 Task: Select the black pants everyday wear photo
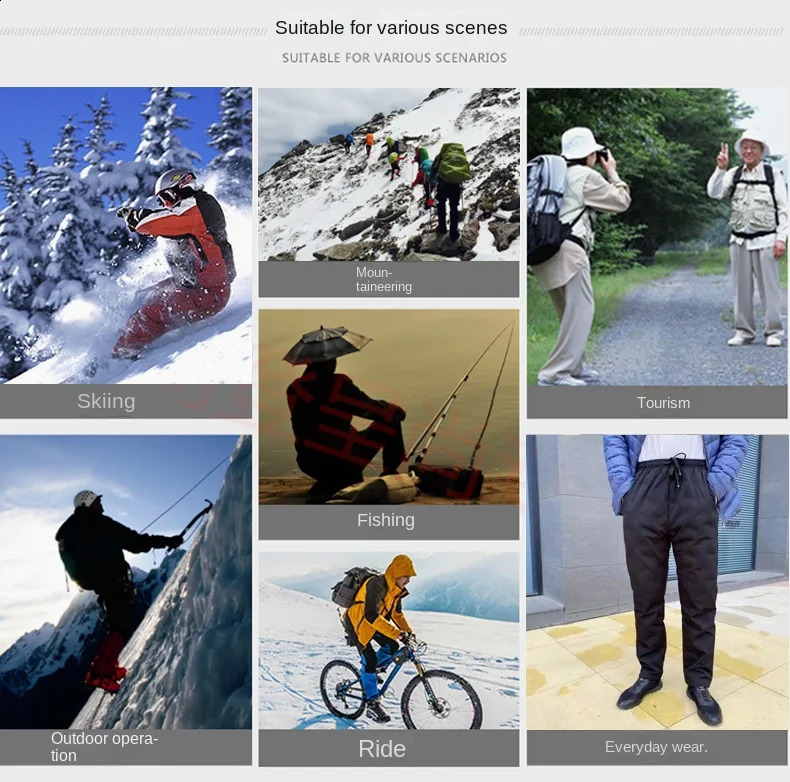click(x=657, y=580)
